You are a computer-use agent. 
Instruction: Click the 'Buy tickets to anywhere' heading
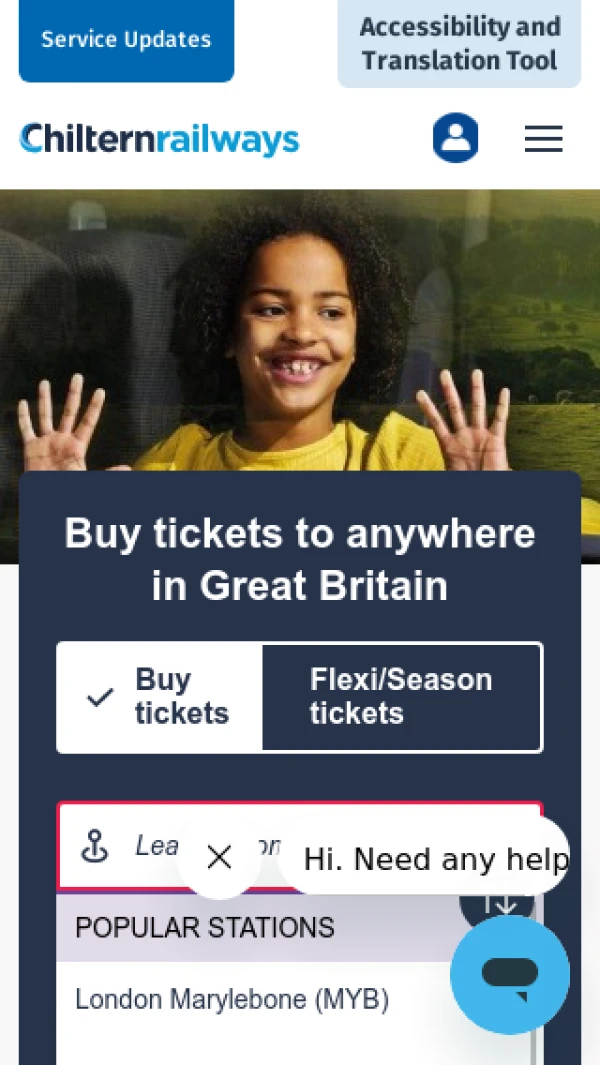point(300,559)
